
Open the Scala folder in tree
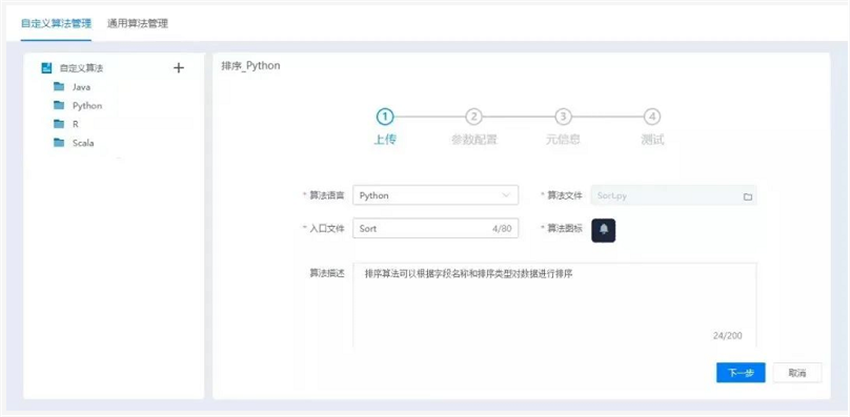(82, 143)
